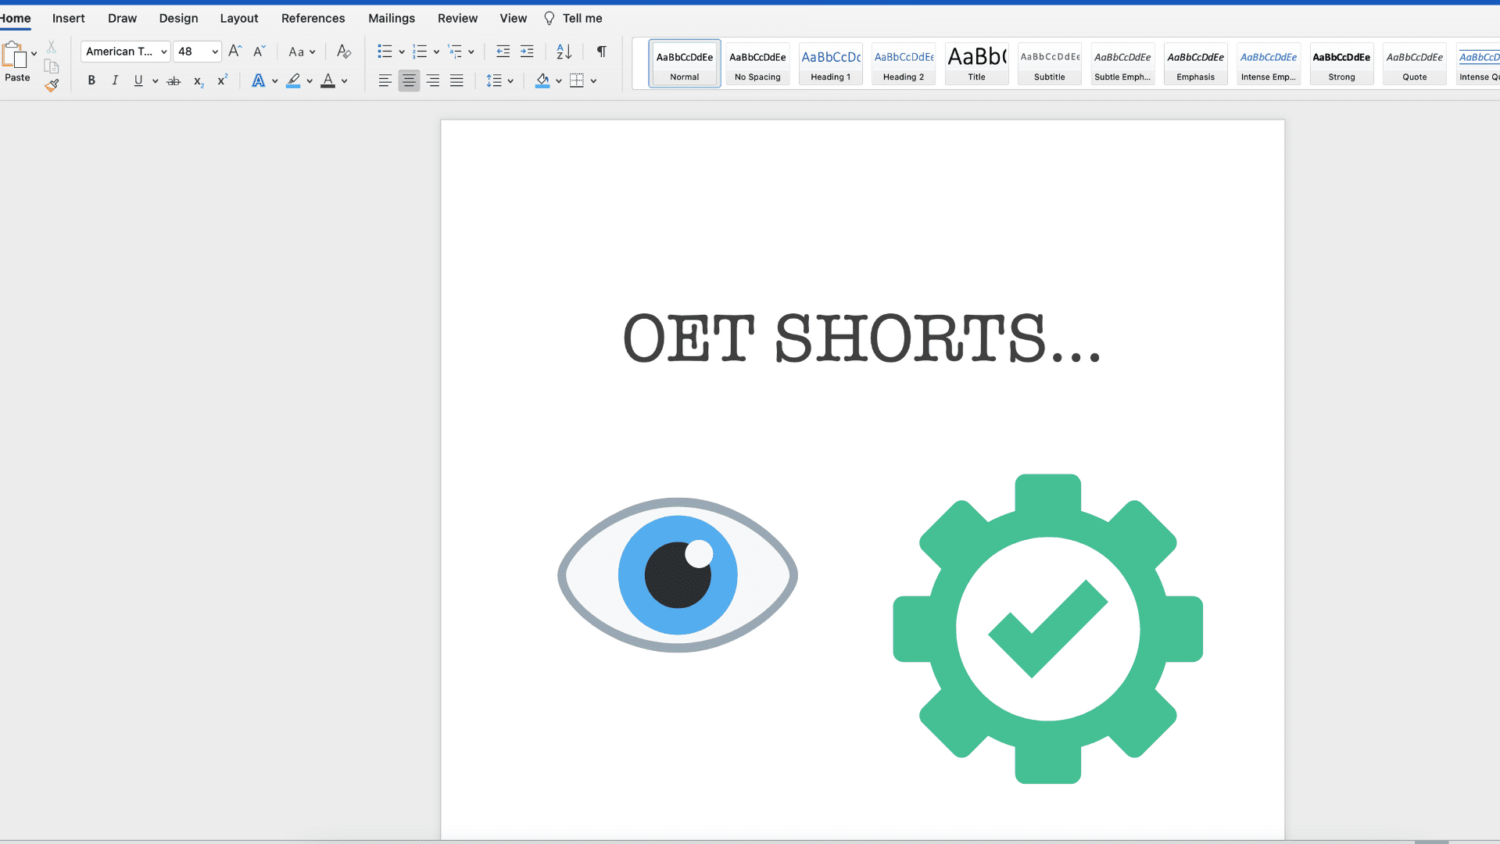Image resolution: width=1500 pixels, height=844 pixels.
Task: Expand the numbering library arrow
Action: tap(436, 52)
